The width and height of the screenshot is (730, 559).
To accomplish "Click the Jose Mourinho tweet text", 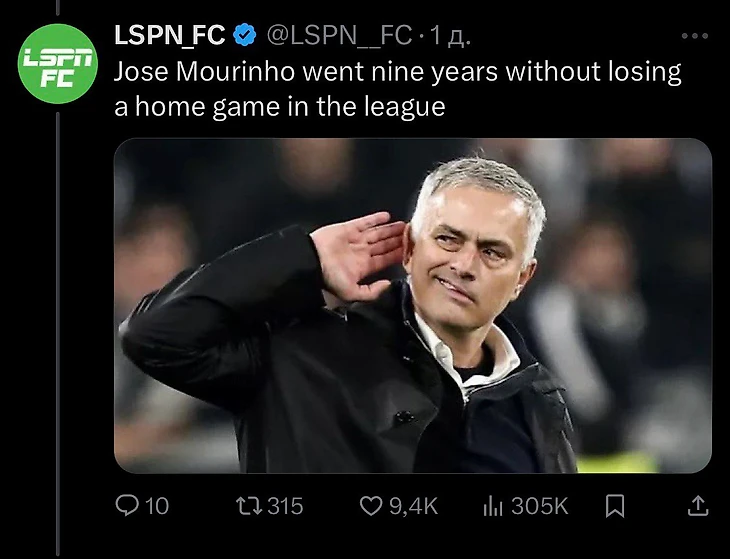I will [x=397, y=88].
